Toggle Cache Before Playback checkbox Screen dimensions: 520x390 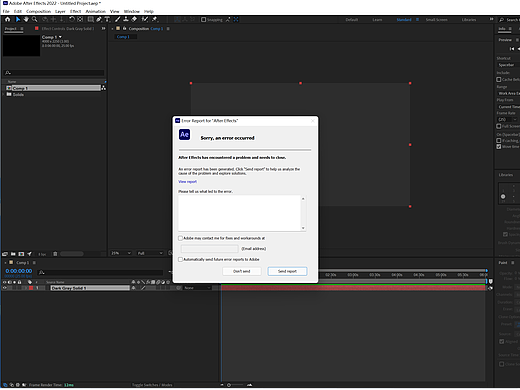tap(499, 79)
